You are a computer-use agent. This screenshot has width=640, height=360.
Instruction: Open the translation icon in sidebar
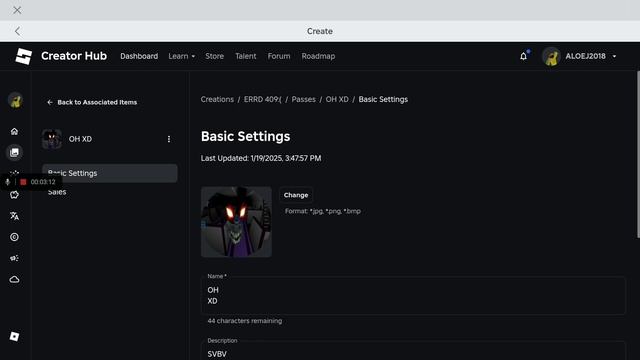[14, 216]
